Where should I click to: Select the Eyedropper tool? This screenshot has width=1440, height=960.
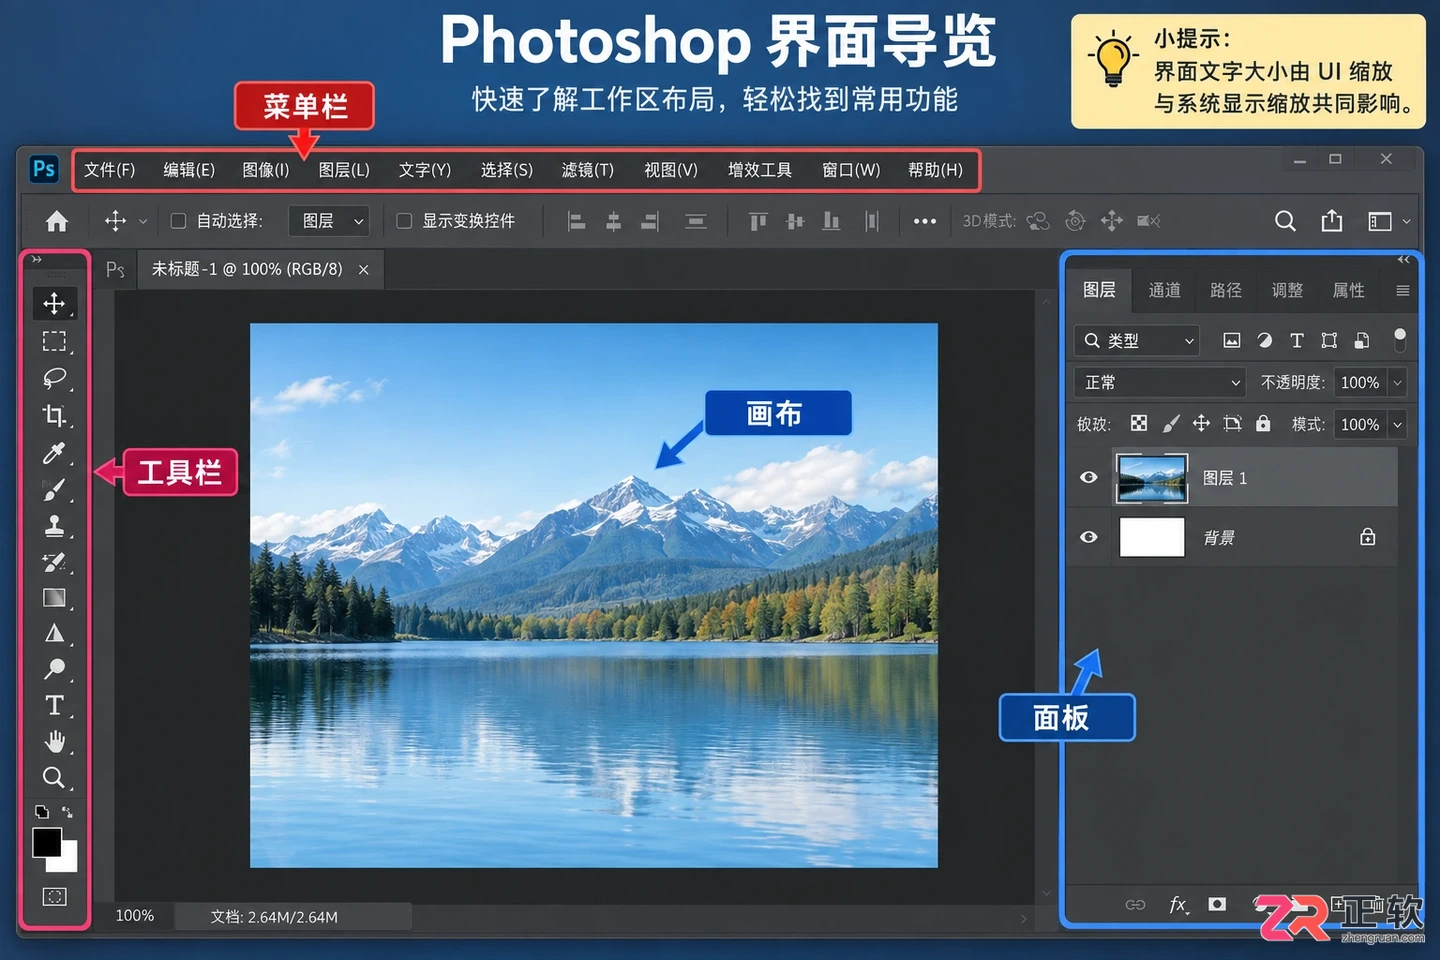pos(54,453)
